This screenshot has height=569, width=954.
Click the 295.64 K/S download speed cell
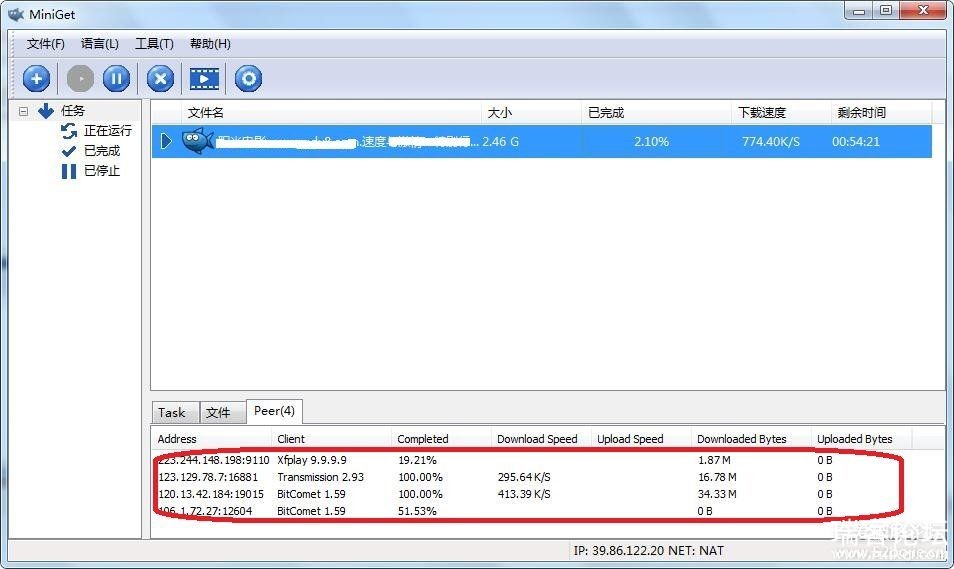click(524, 477)
